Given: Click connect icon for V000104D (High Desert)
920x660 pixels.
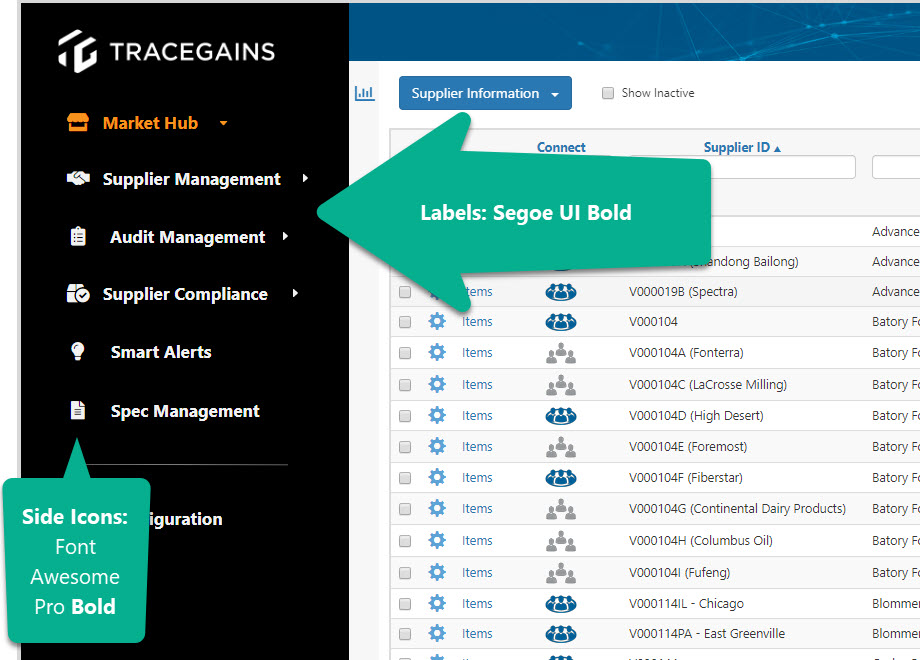Looking at the screenshot, I should tap(561, 416).
